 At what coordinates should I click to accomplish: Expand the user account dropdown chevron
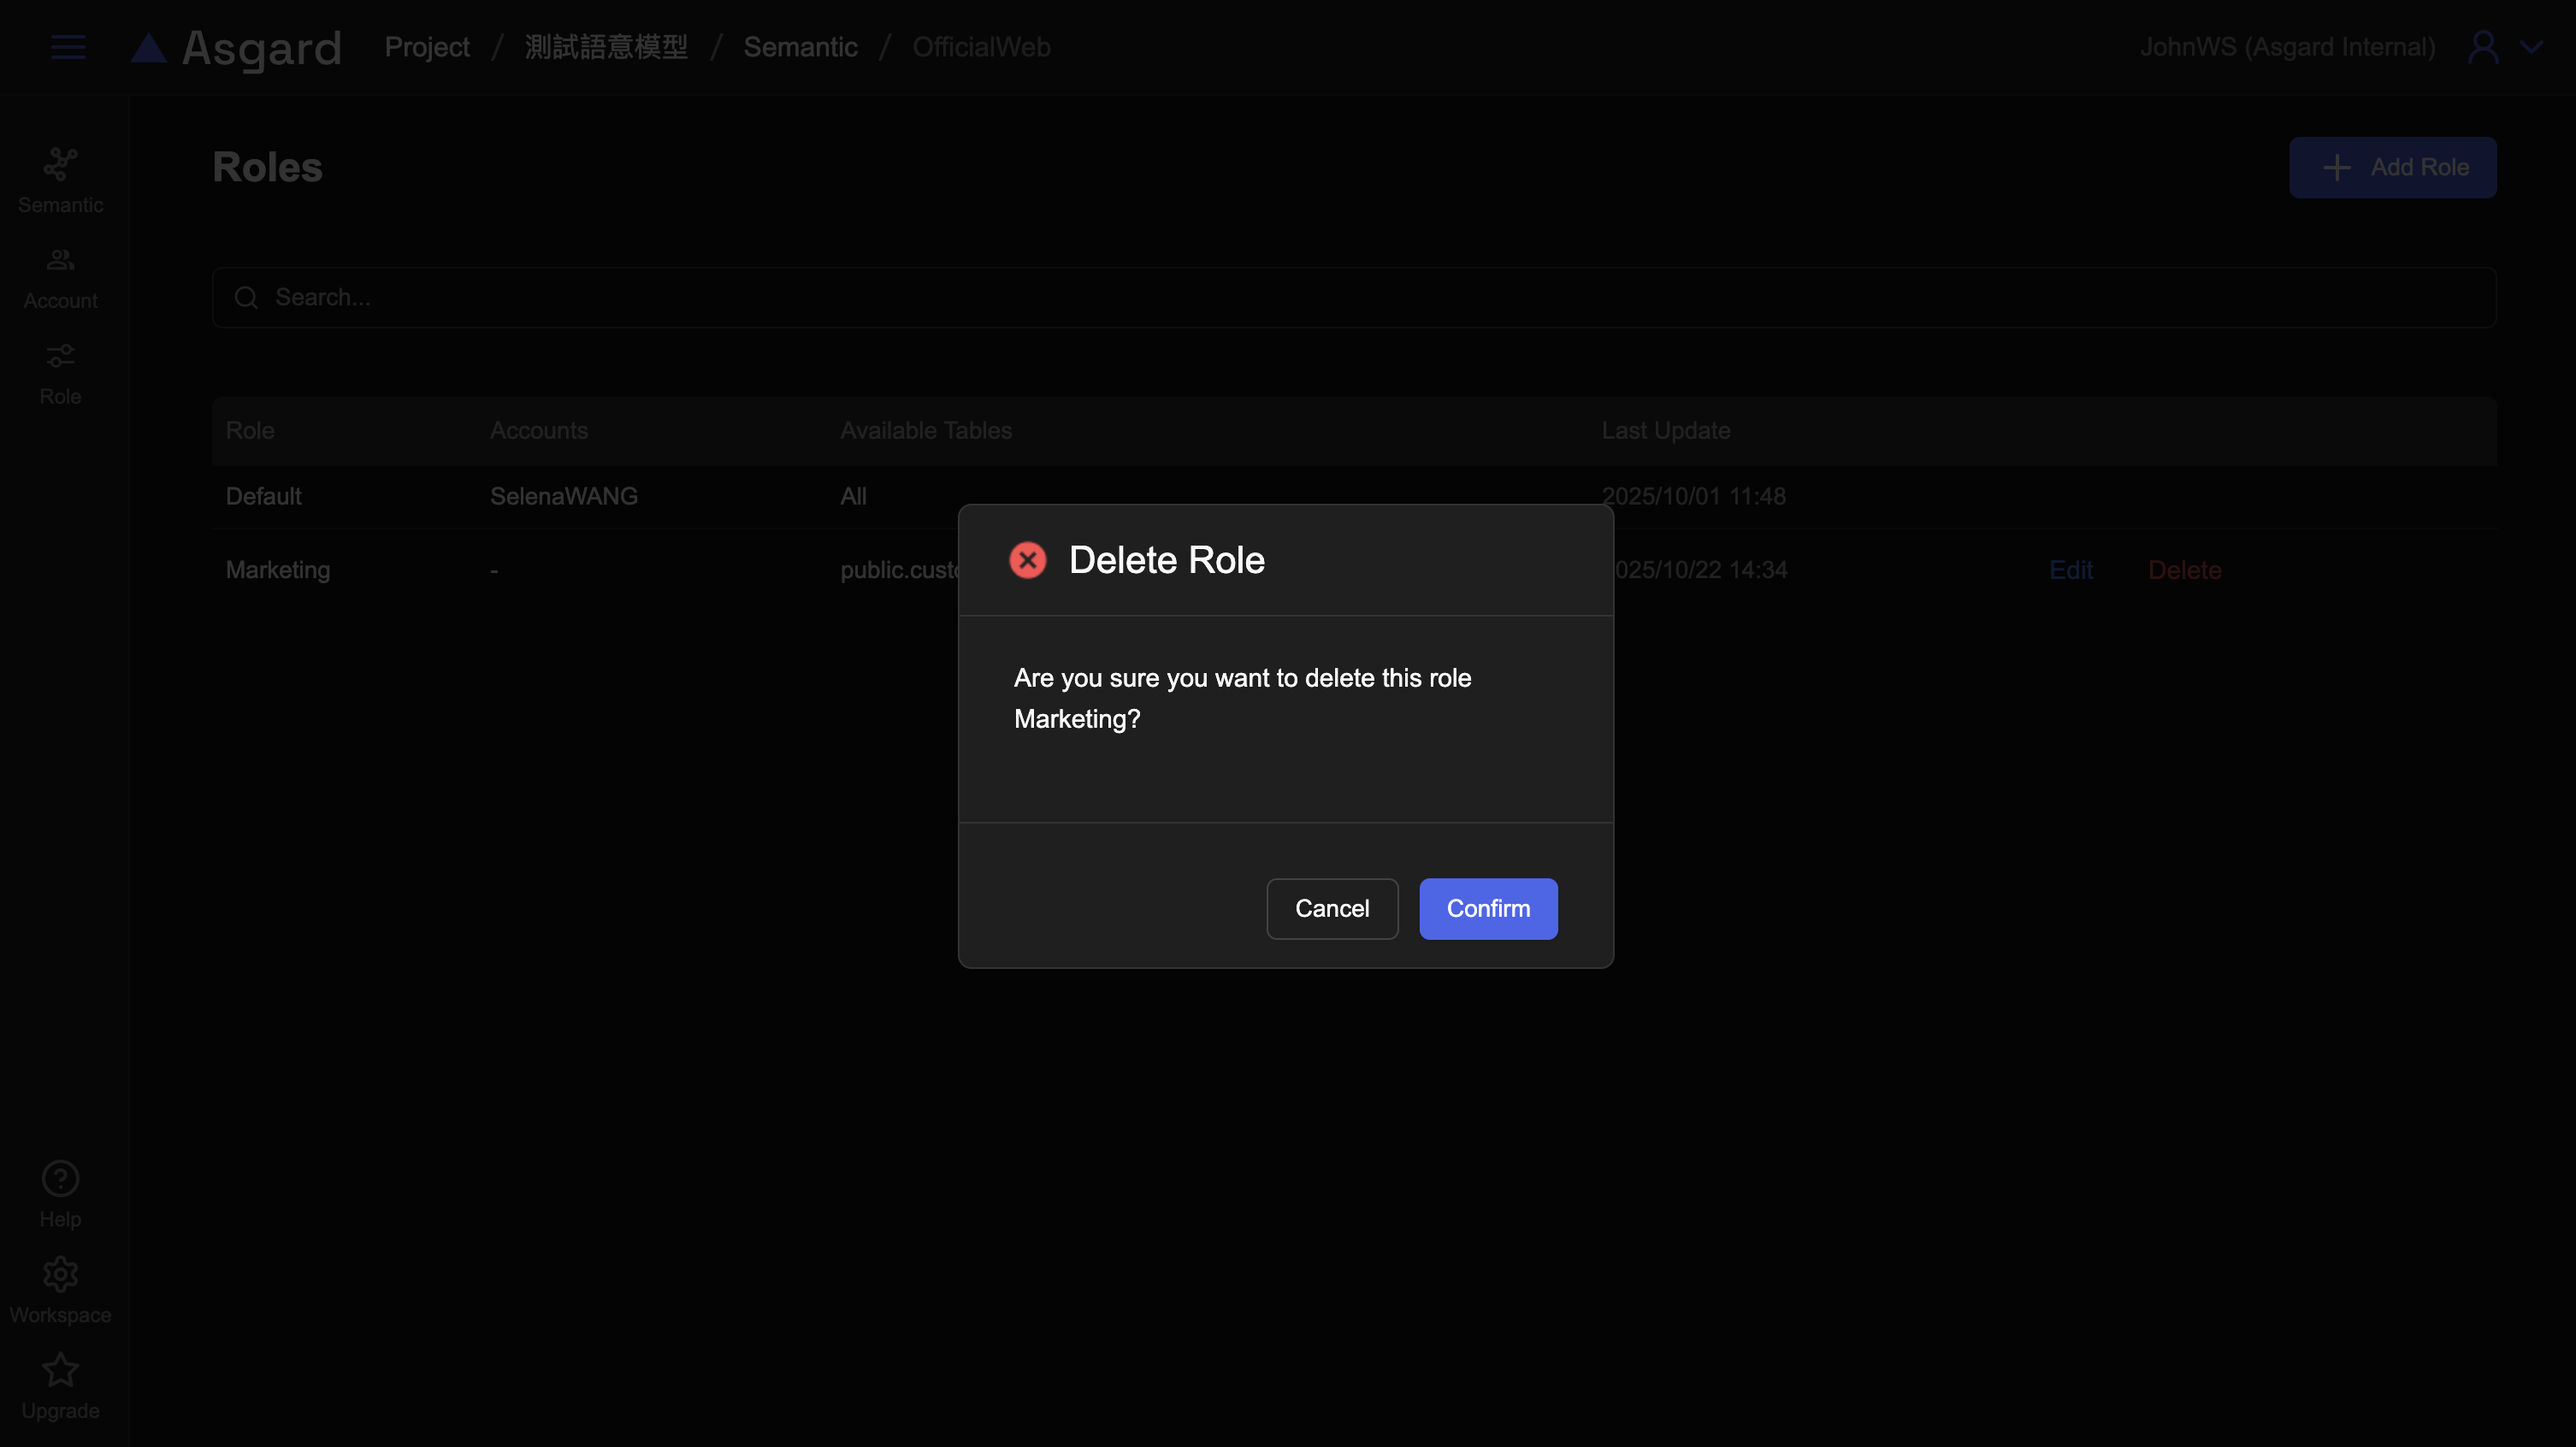(x=2531, y=47)
